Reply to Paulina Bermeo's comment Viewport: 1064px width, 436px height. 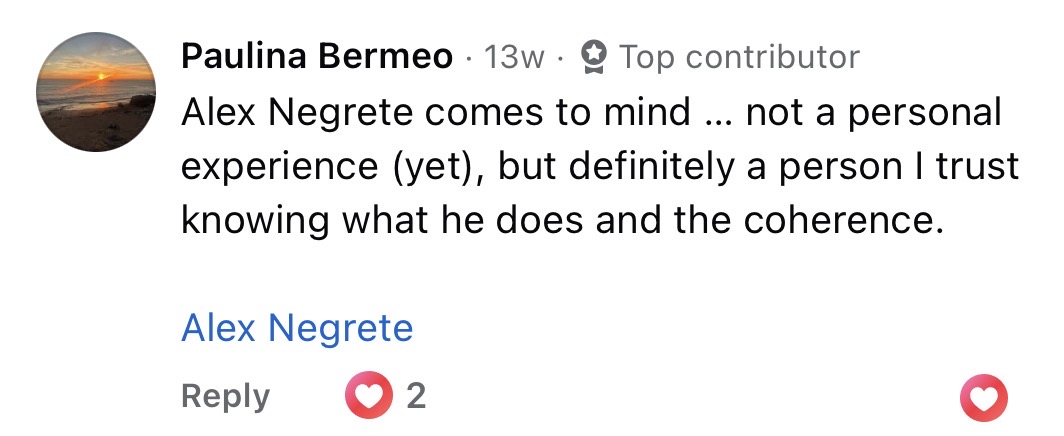[x=225, y=397]
